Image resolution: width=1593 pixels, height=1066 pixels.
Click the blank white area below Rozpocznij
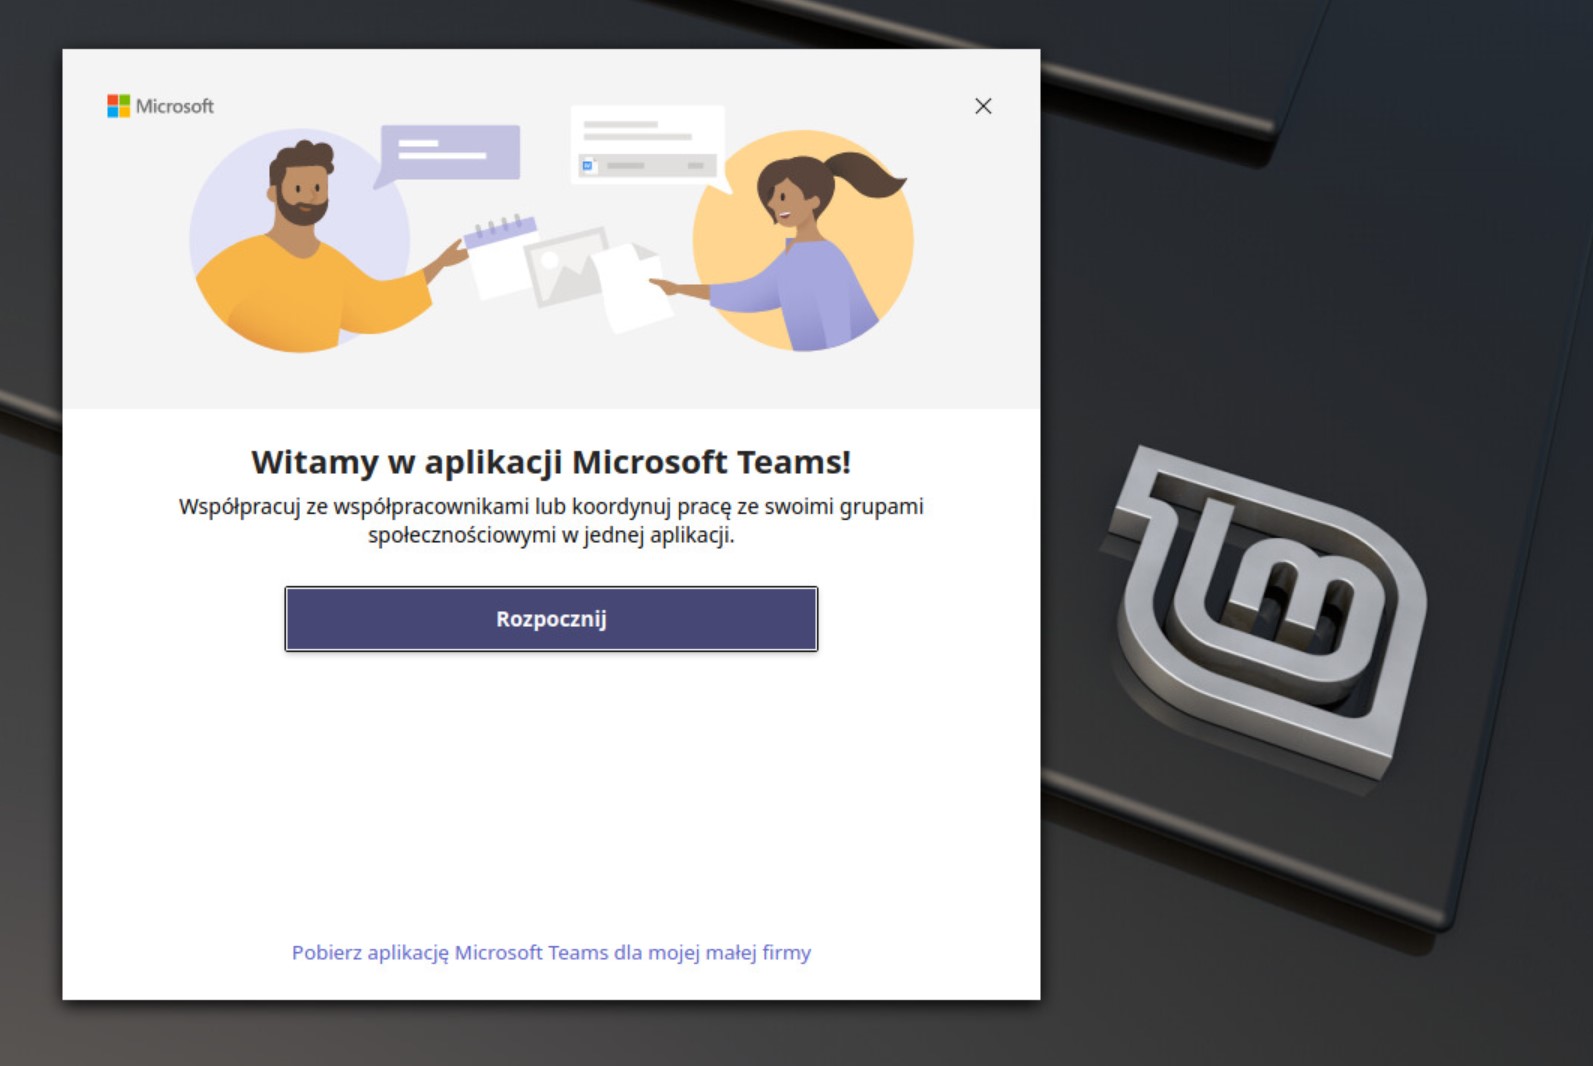coord(551,790)
